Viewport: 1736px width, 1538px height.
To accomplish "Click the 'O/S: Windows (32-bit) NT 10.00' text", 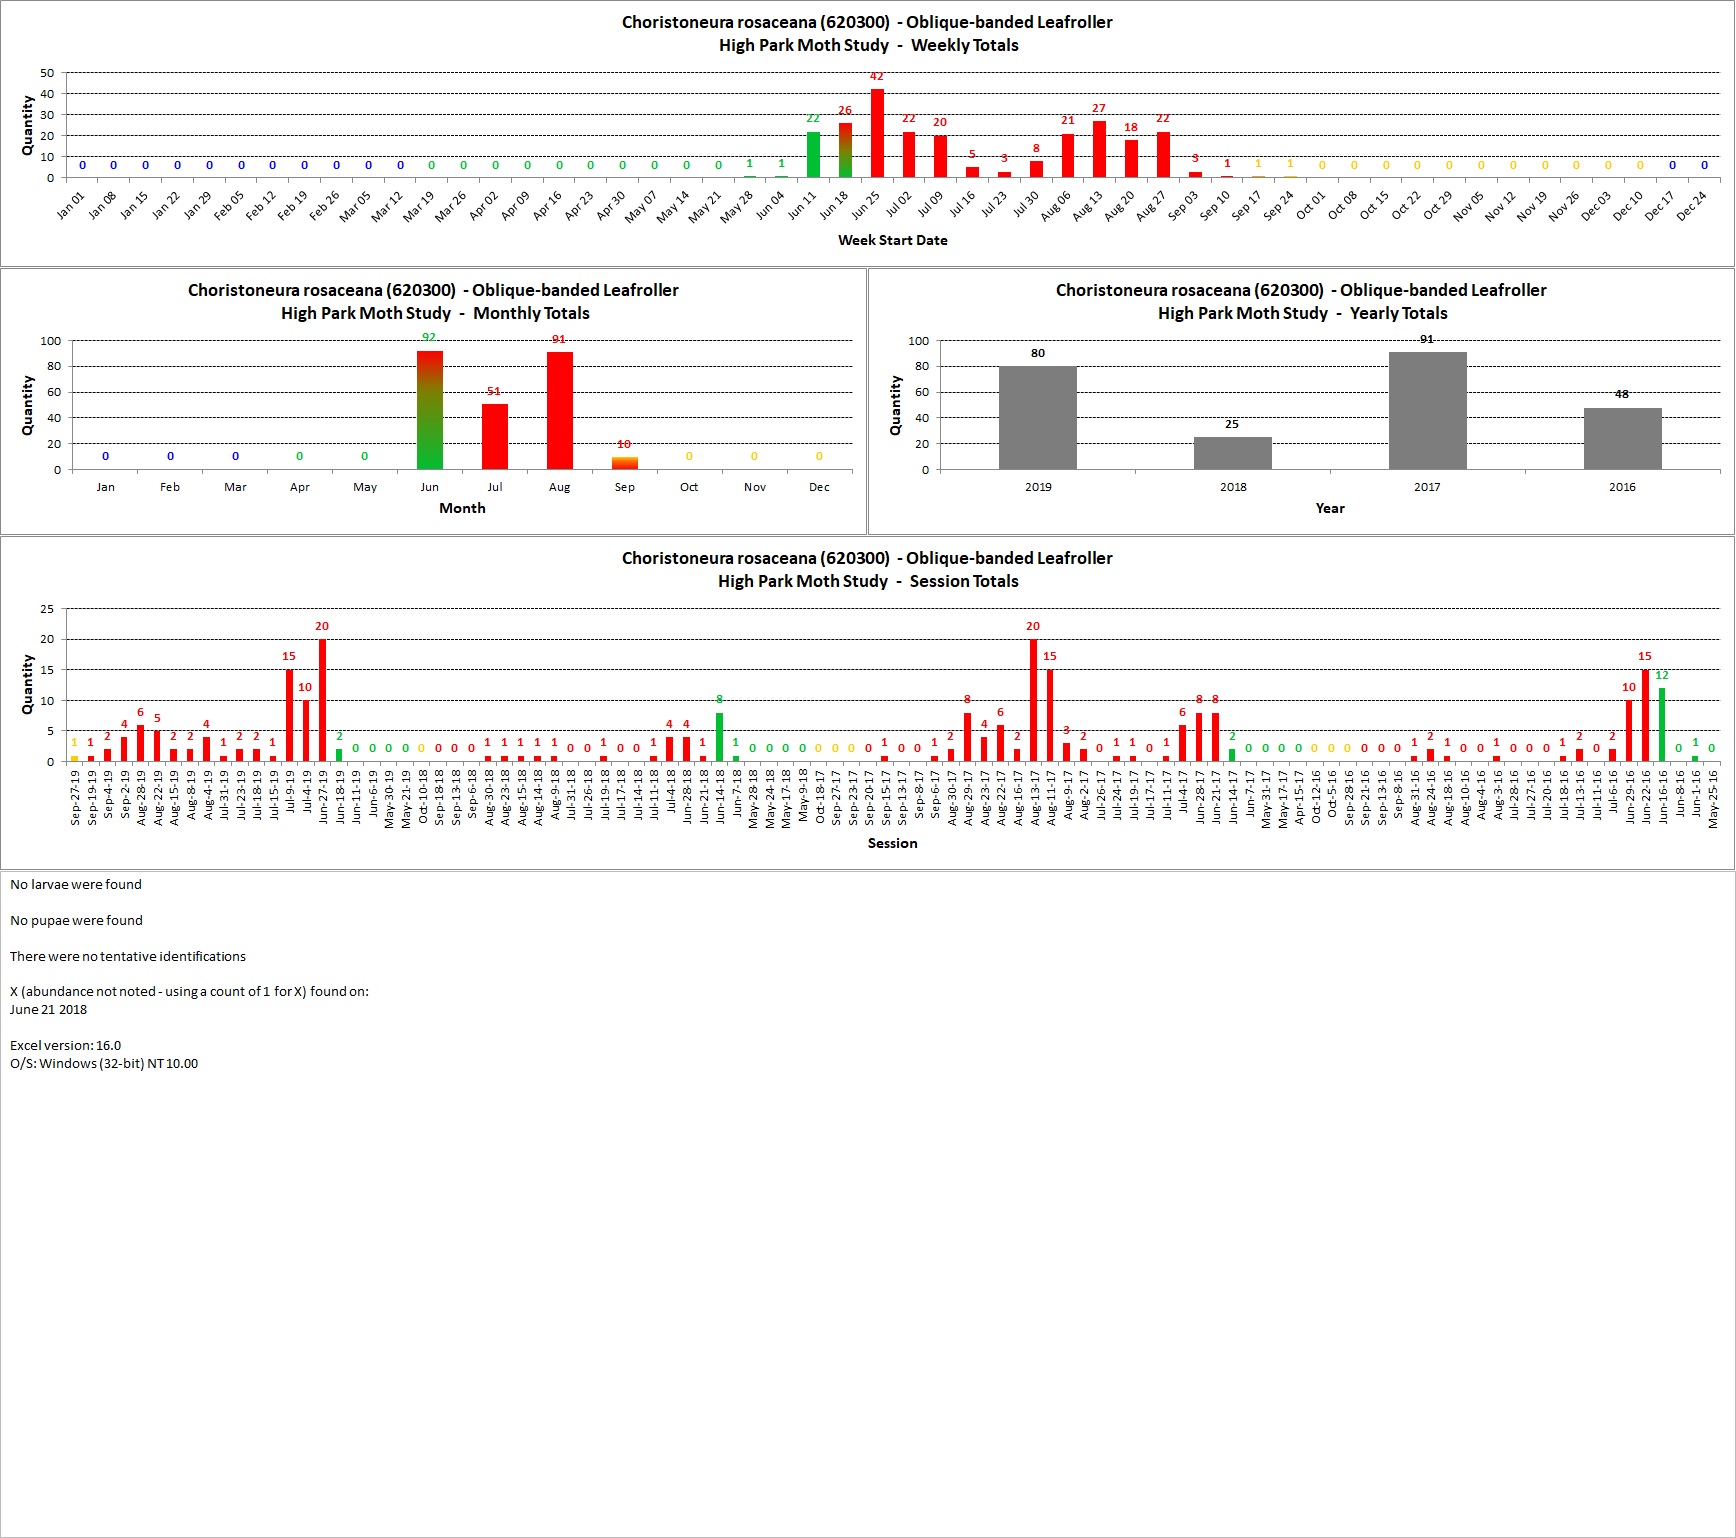I will click(104, 1064).
